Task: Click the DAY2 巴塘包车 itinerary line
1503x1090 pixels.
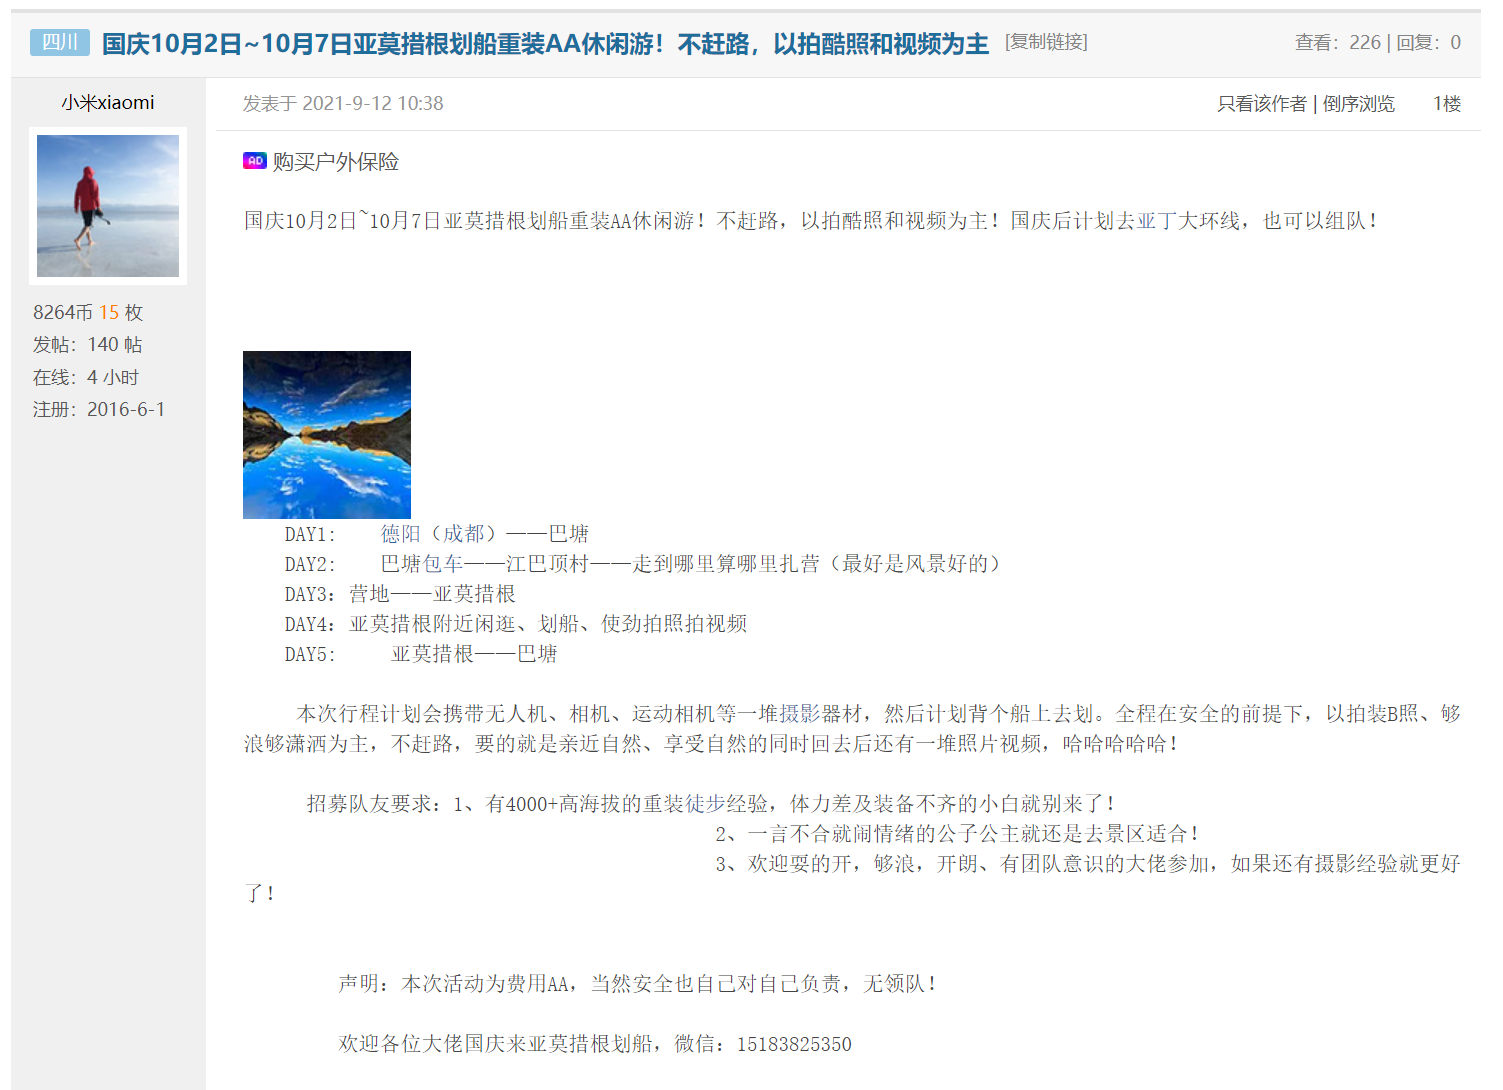Action: pos(643,564)
